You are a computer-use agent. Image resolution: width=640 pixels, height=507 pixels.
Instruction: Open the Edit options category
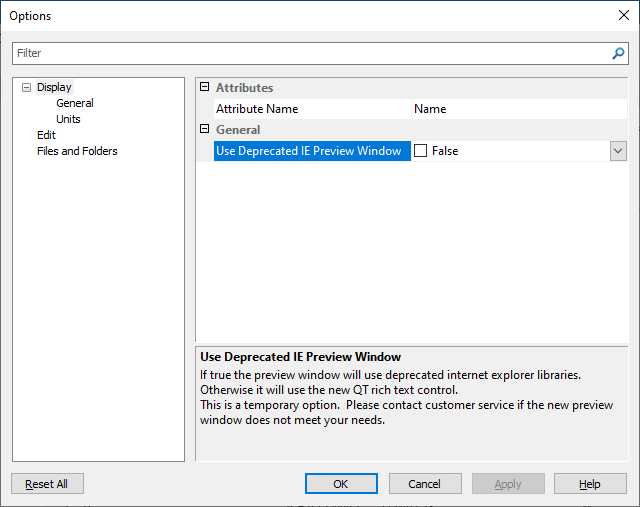point(46,135)
